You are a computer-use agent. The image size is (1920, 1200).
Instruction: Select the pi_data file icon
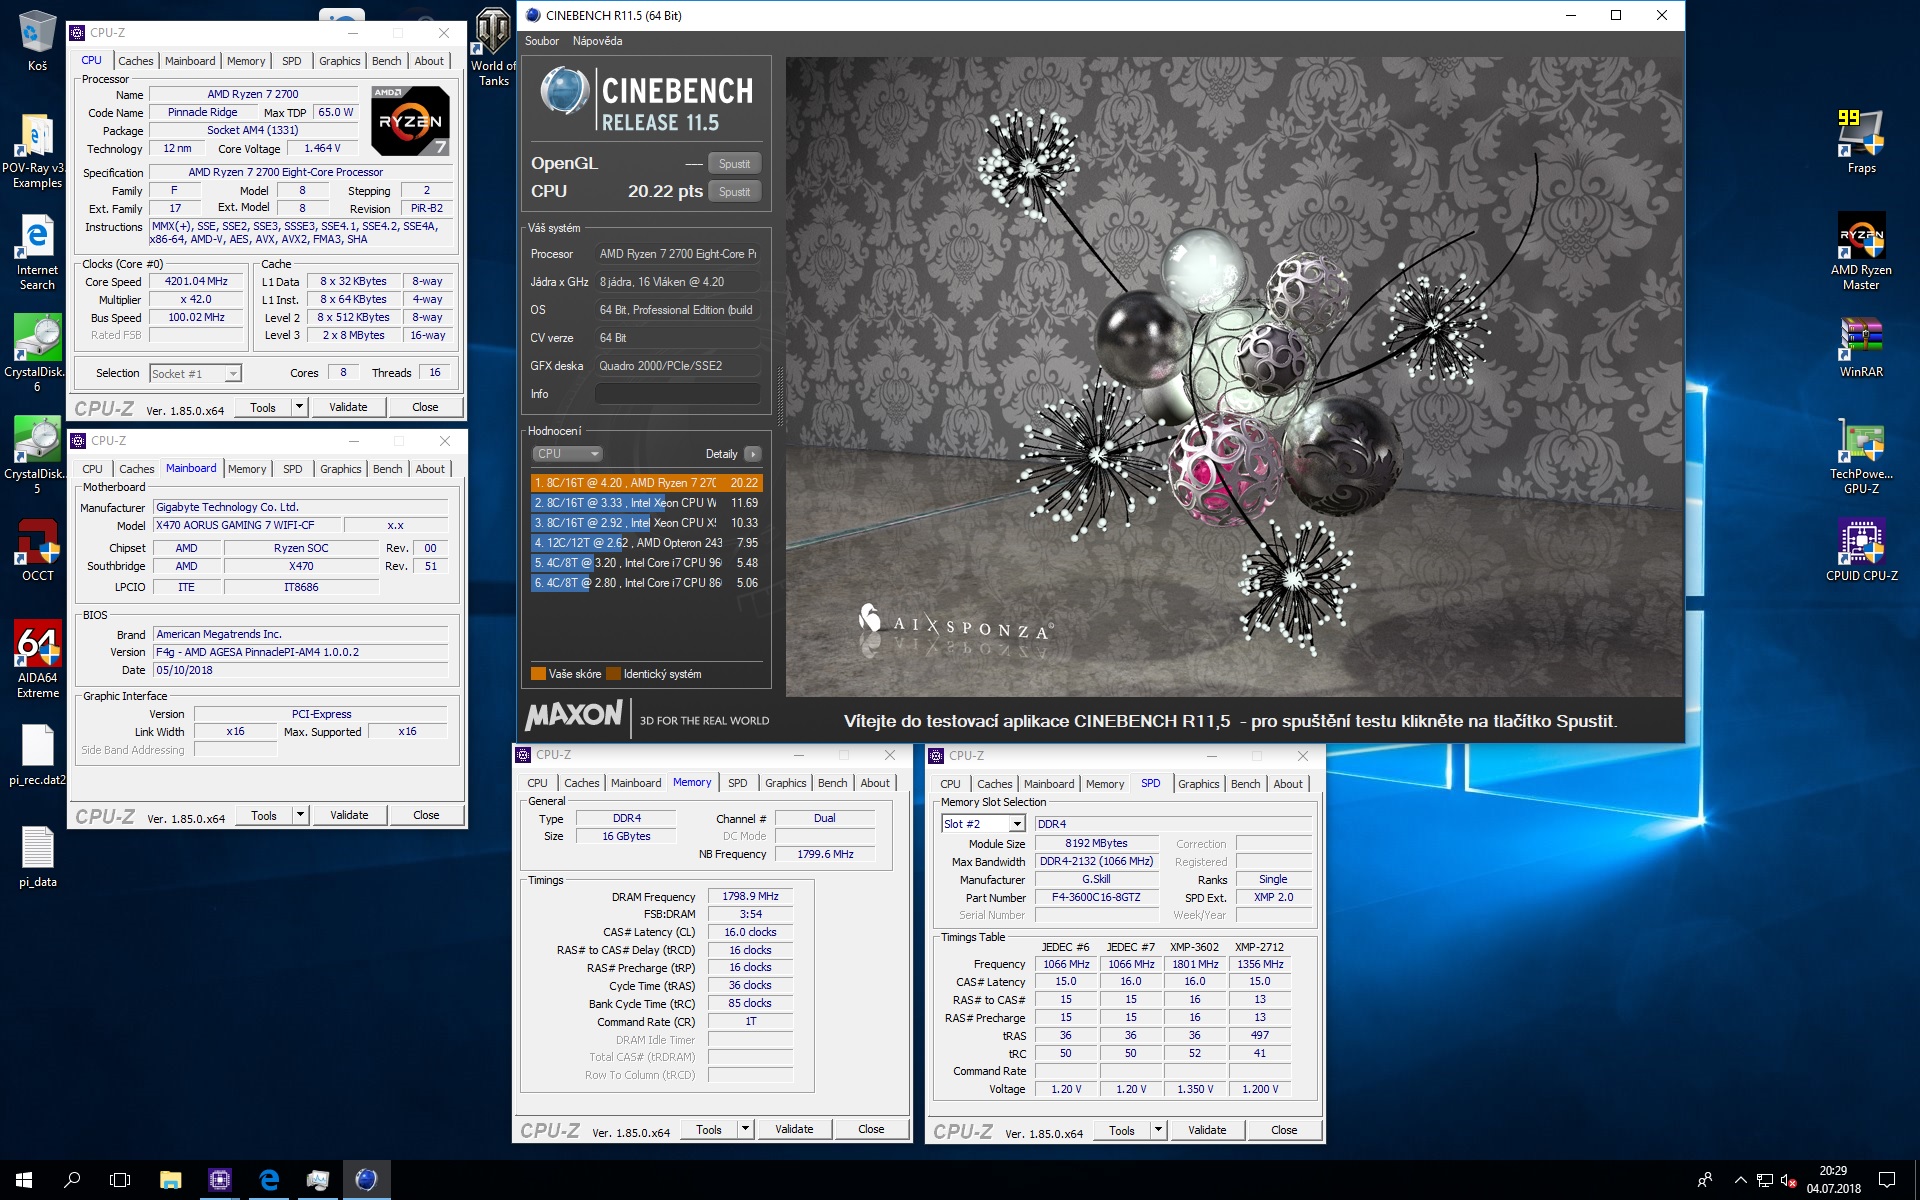37,857
